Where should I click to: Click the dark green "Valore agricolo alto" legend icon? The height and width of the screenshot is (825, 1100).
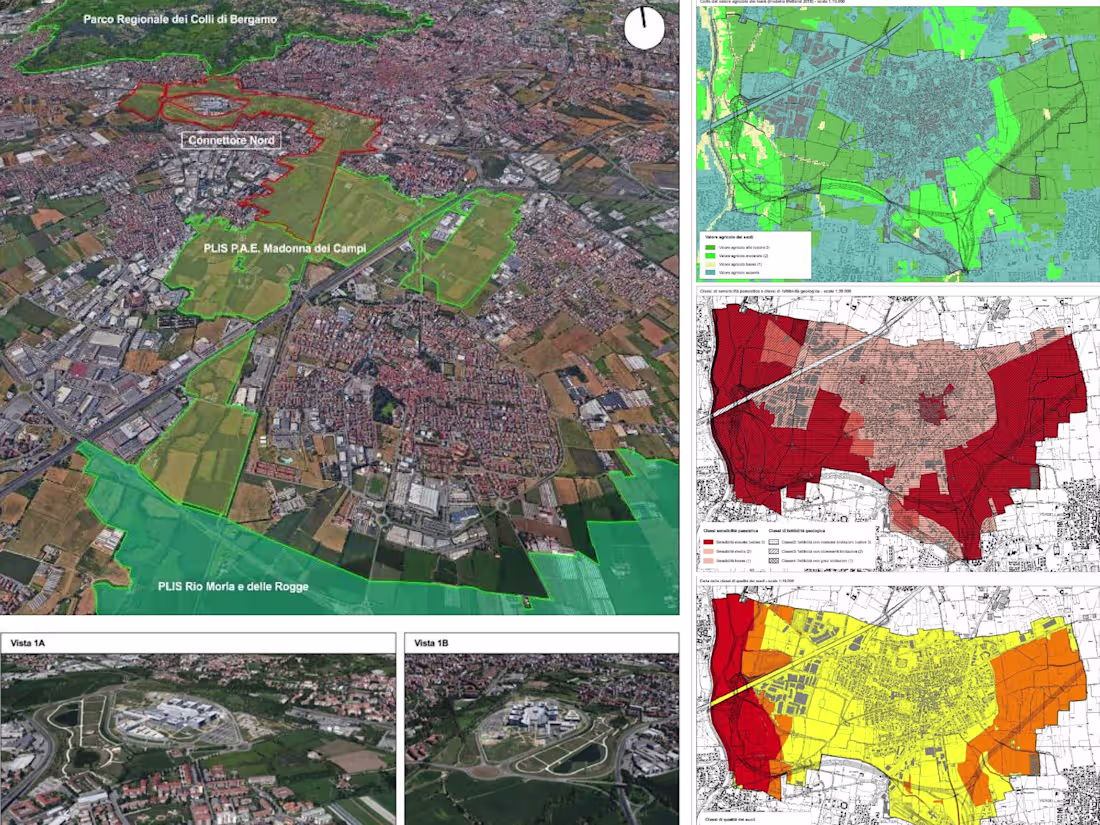(x=710, y=248)
